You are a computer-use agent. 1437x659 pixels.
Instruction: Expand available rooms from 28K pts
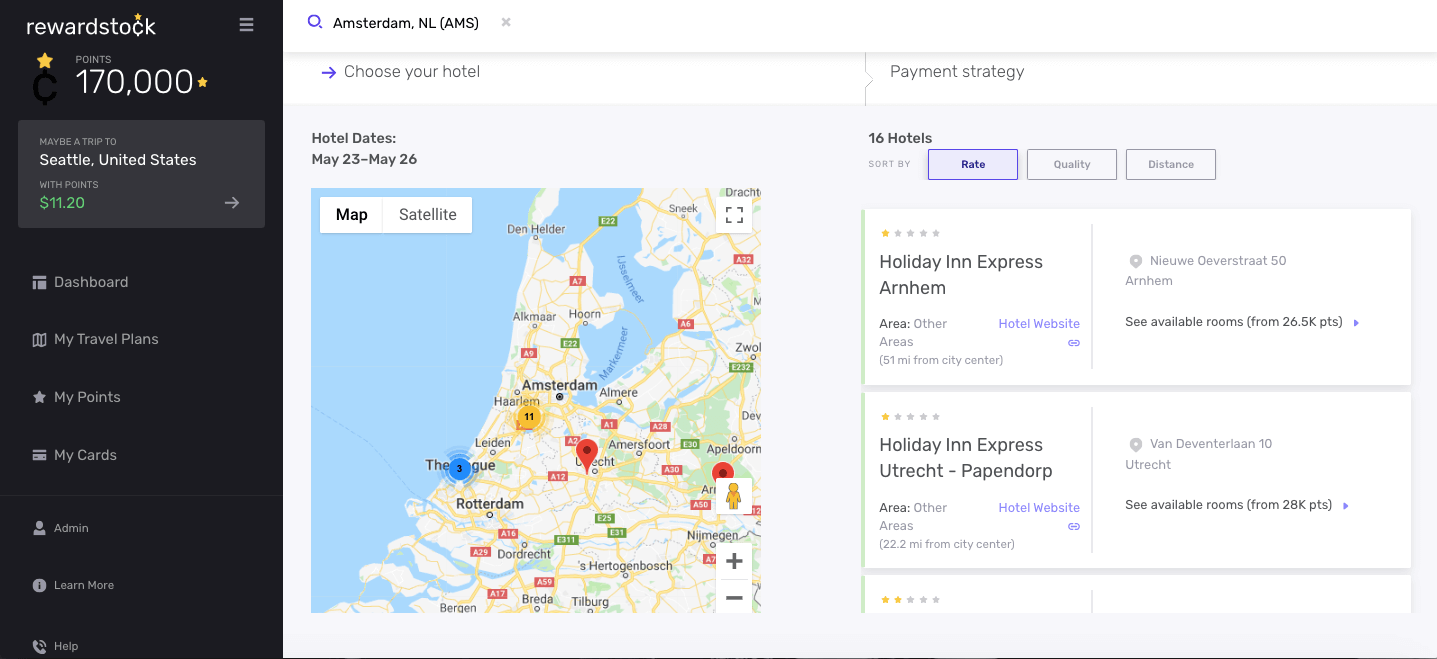tap(1237, 505)
